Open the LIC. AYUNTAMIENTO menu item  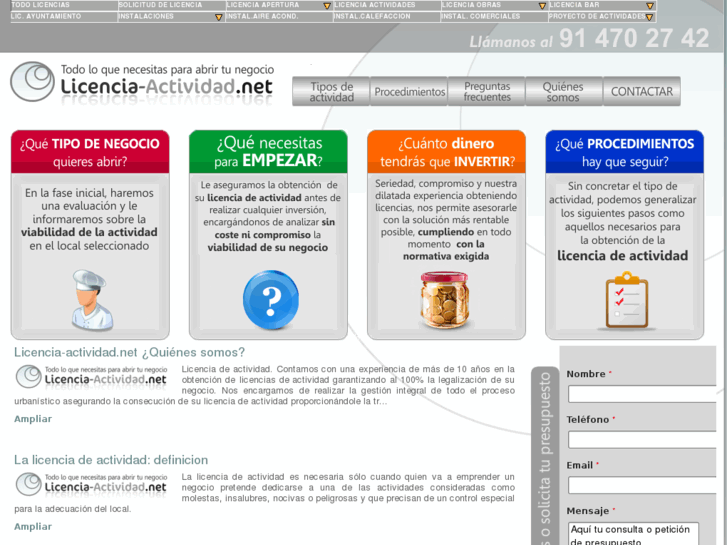pos(64,16)
